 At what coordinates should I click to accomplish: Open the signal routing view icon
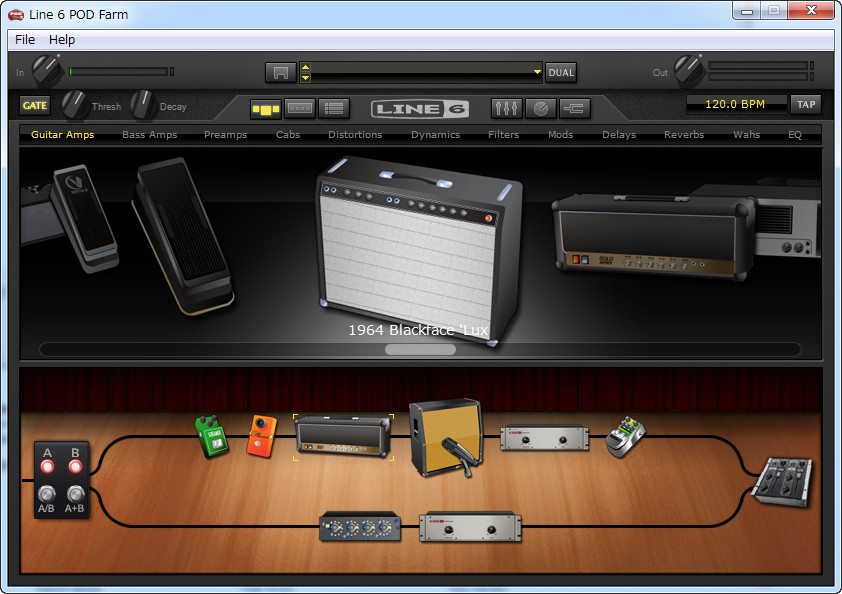(575, 108)
